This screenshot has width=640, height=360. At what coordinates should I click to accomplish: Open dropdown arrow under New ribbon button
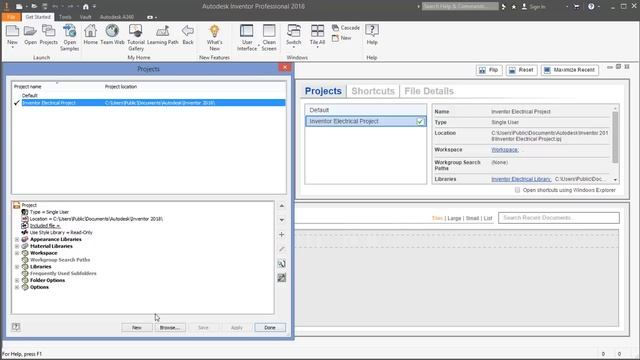12,48
